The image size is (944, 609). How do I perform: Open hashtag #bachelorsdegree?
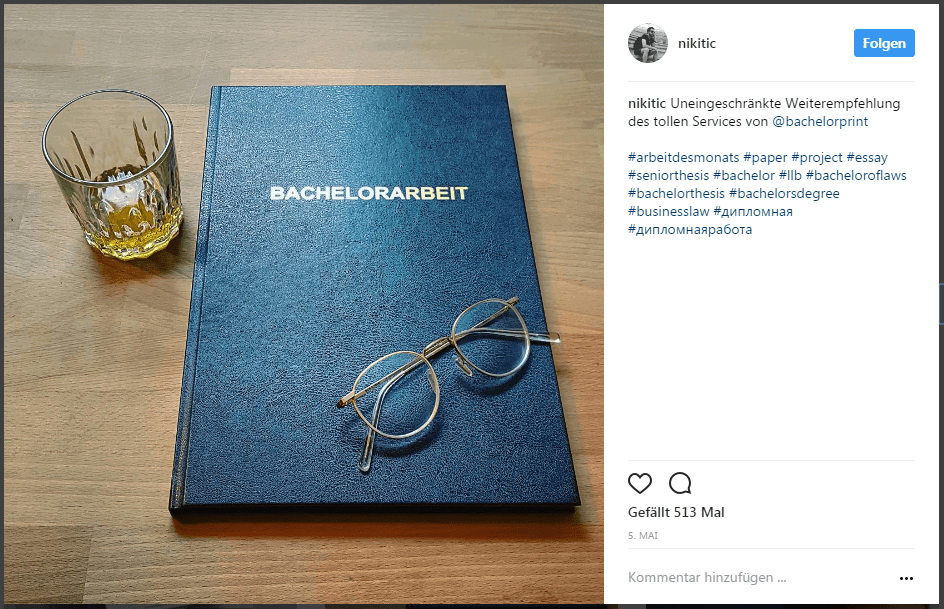click(784, 194)
